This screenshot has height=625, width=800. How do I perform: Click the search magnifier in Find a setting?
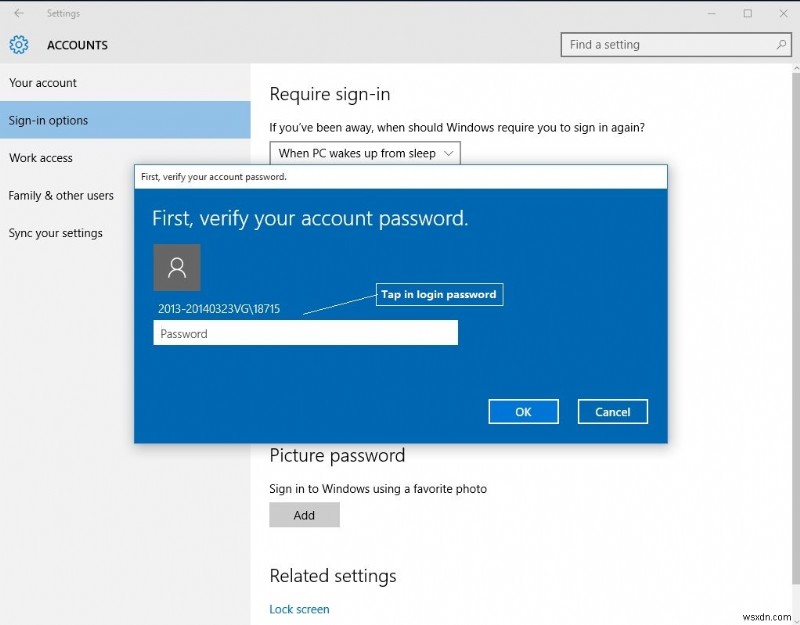[779, 44]
